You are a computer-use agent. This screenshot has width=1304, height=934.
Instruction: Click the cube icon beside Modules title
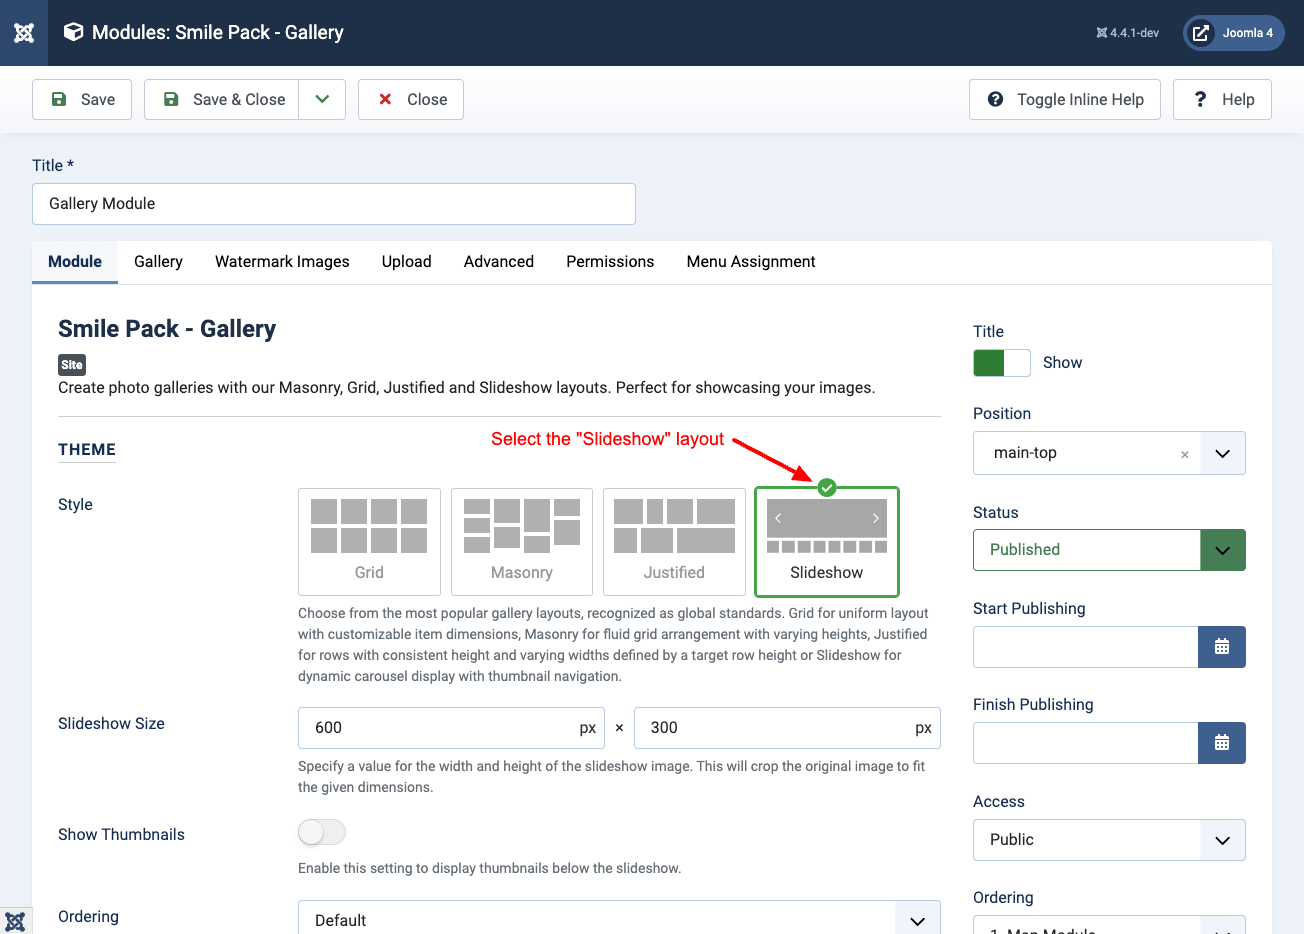coord(73,32)
